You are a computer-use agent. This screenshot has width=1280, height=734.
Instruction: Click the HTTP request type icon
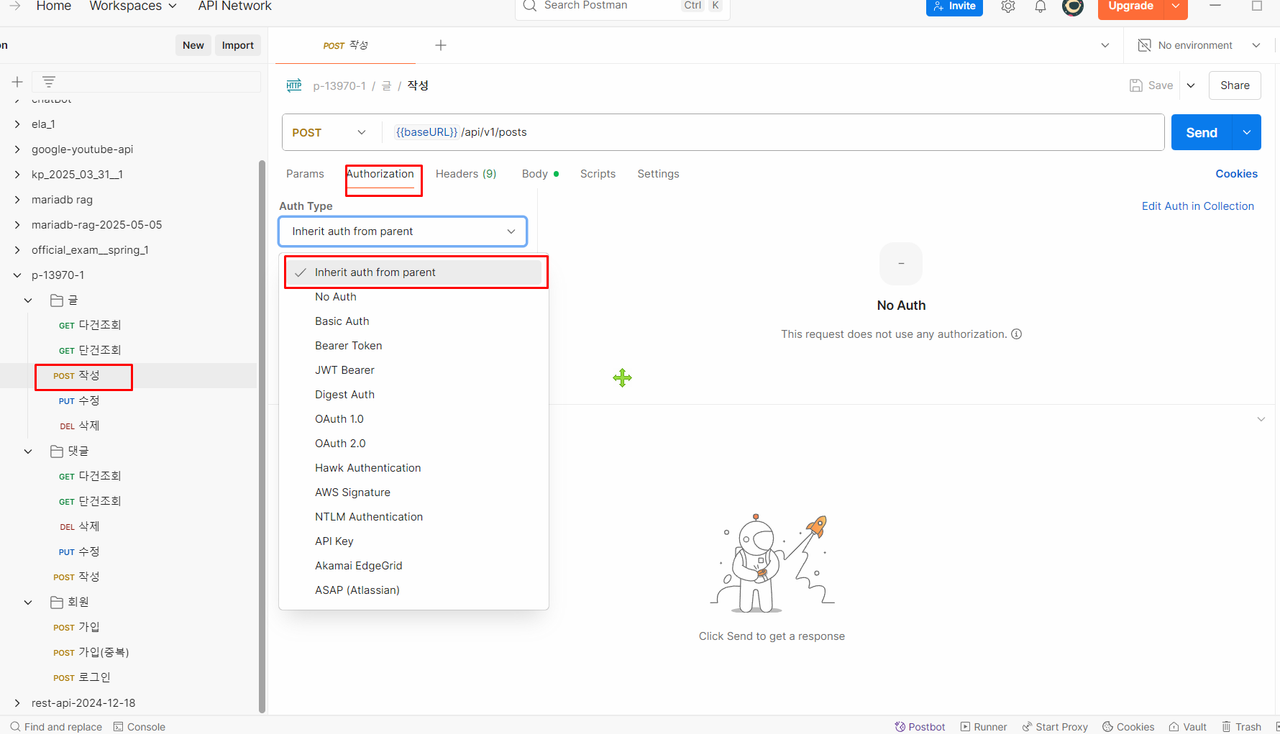[294, 86]
